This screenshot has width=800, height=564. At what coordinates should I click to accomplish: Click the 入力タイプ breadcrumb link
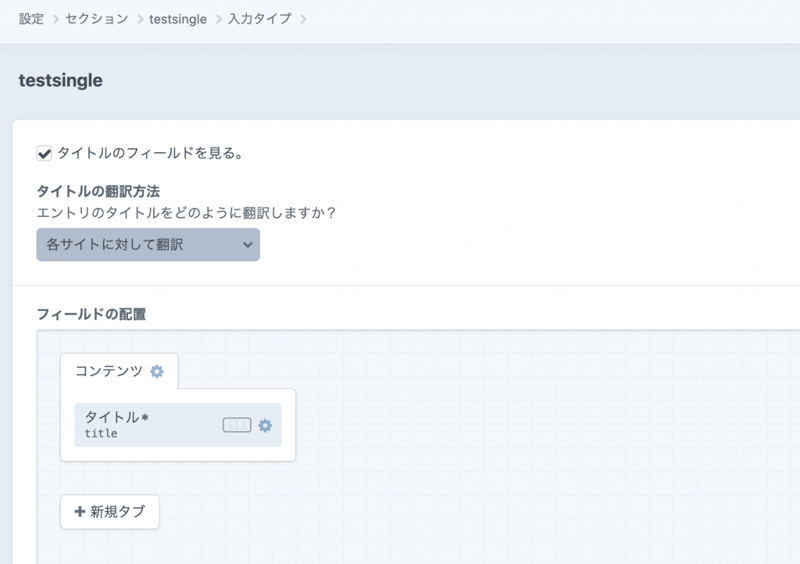pos(259,19)
